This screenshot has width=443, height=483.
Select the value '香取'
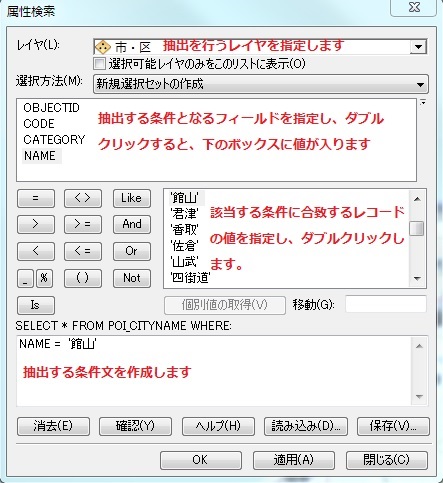point(184,230)
